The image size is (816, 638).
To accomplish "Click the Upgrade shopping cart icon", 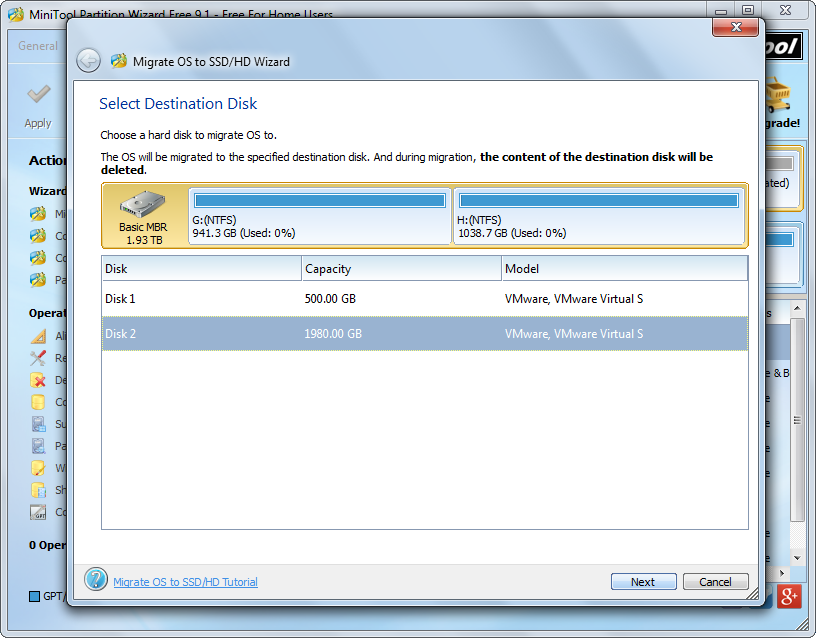I will pos(778,95).
